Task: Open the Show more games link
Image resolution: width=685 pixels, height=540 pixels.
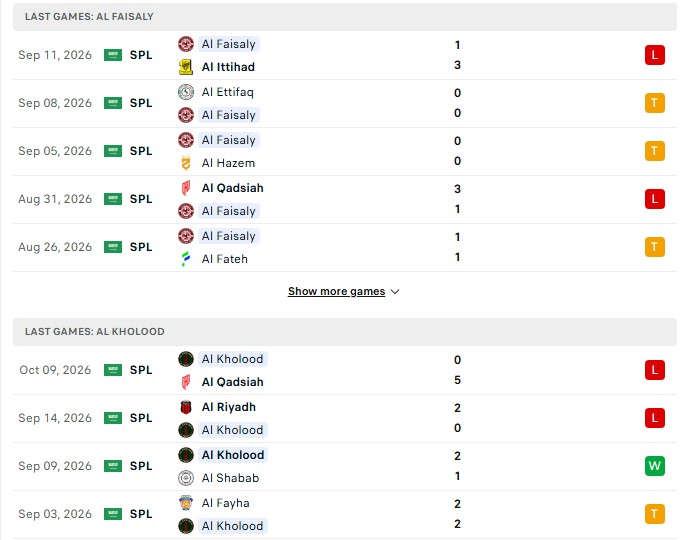Action: (336, 291)
